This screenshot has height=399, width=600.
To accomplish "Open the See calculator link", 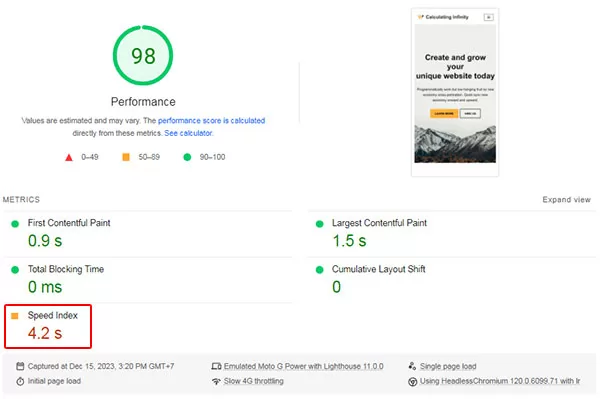I will pyautogui.click(x=188, y=133).
